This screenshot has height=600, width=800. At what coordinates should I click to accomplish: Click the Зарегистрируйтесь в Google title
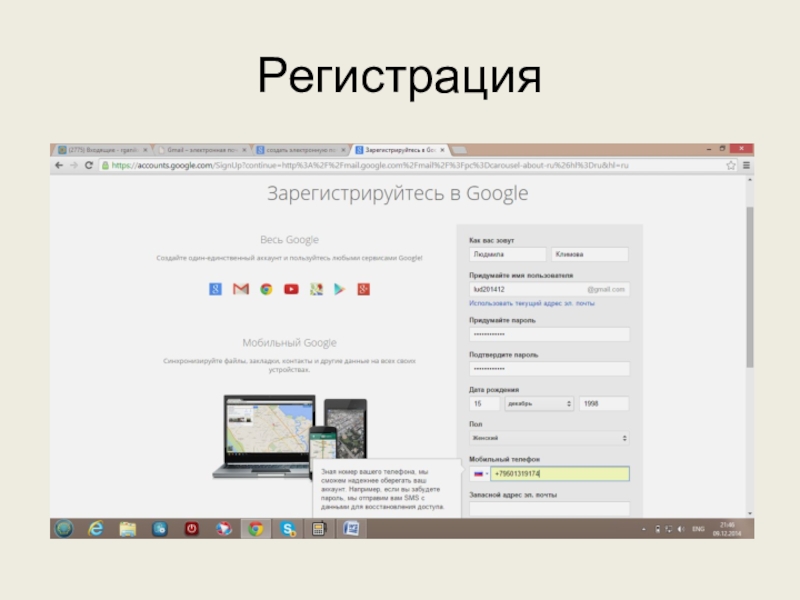(x=397, y=194)
